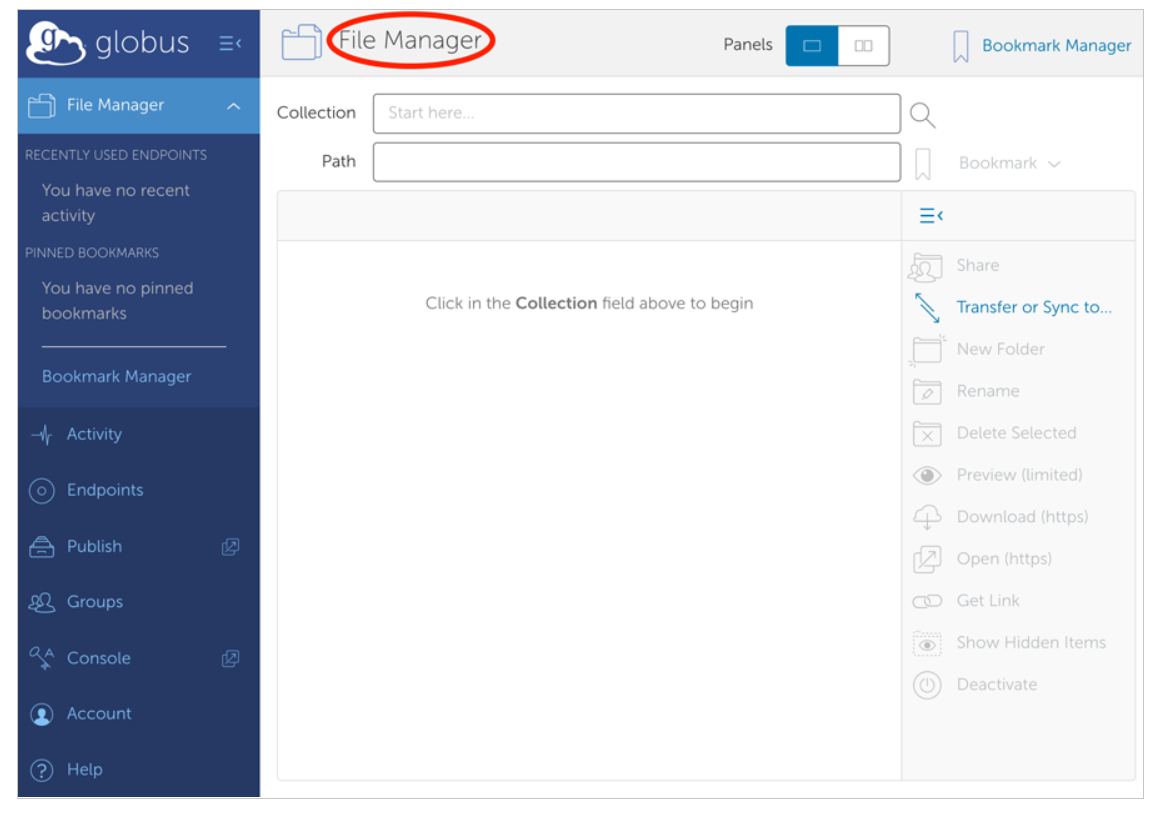Click the Collection search field
Screen dimensions: 1163x817
tap(636, 113)
